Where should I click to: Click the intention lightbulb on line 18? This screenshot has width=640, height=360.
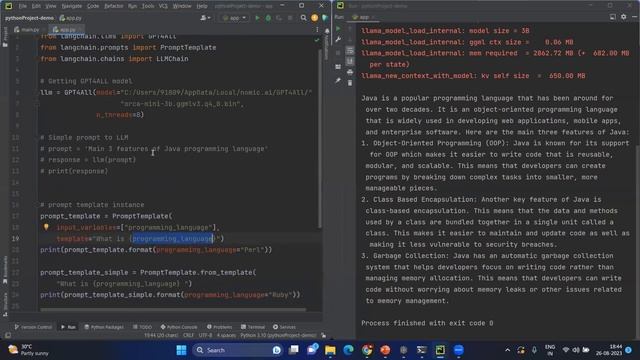pos(46,227)
